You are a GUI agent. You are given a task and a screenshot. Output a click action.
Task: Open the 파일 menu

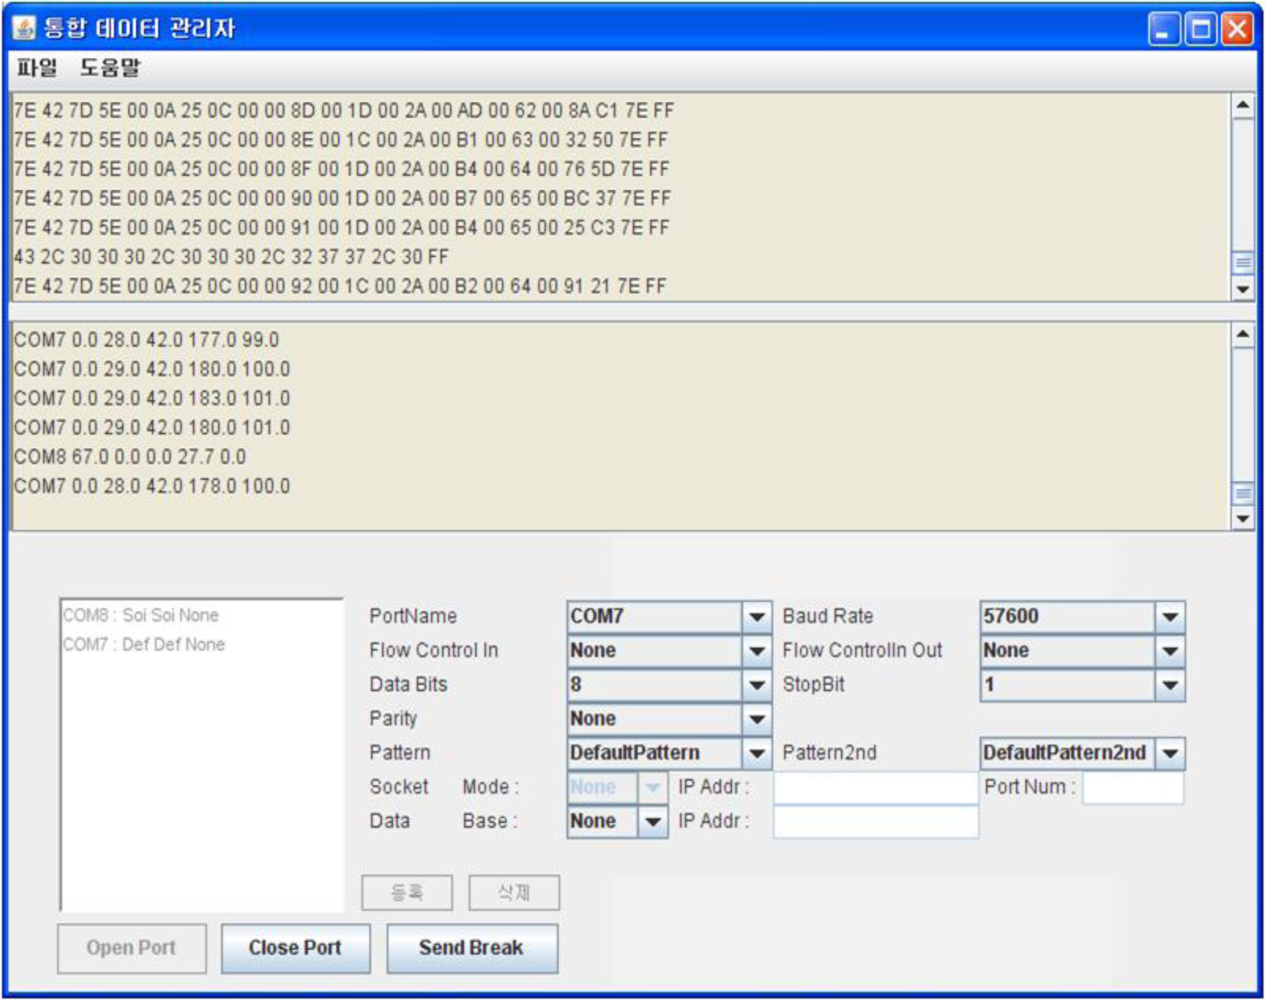click(x=37, y=68)
